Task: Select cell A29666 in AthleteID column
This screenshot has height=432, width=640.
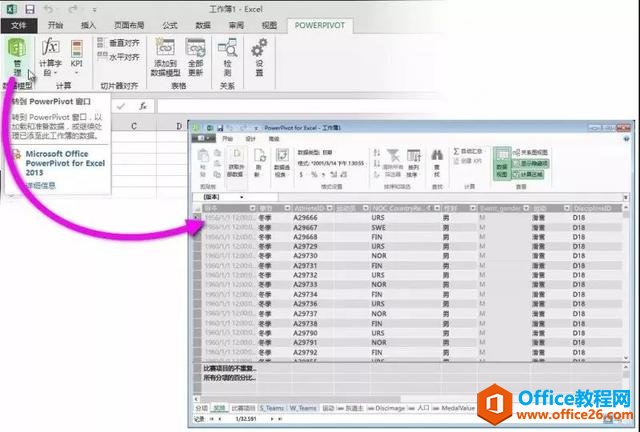Action: 305,218
